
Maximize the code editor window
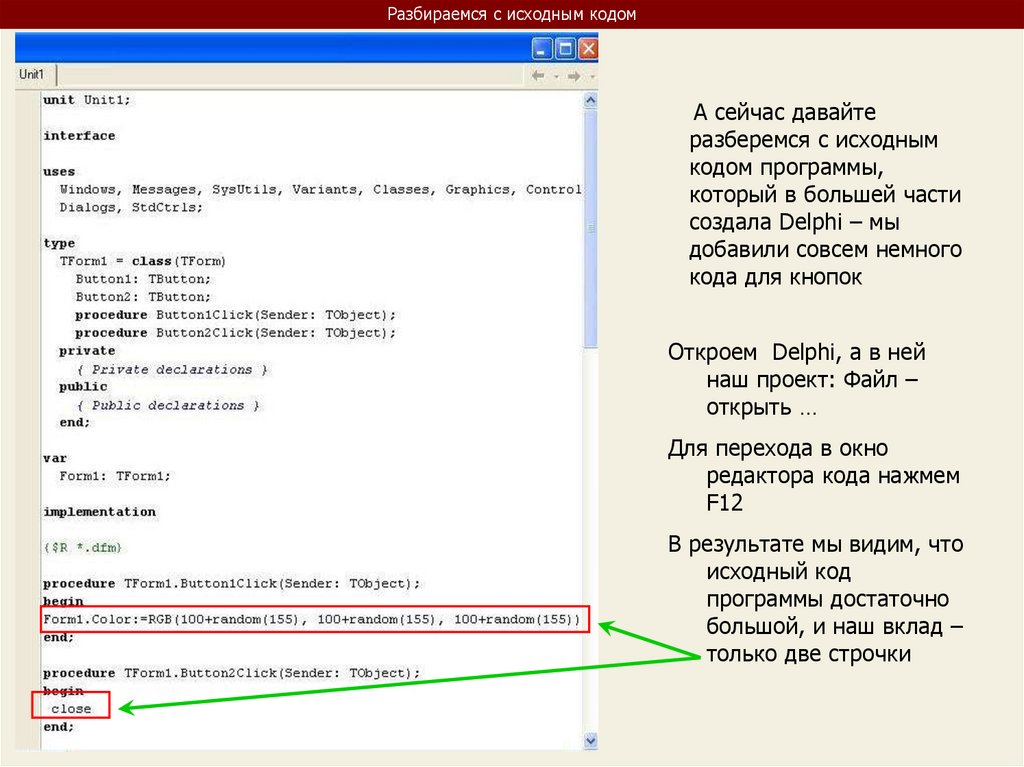pos(565,49)
